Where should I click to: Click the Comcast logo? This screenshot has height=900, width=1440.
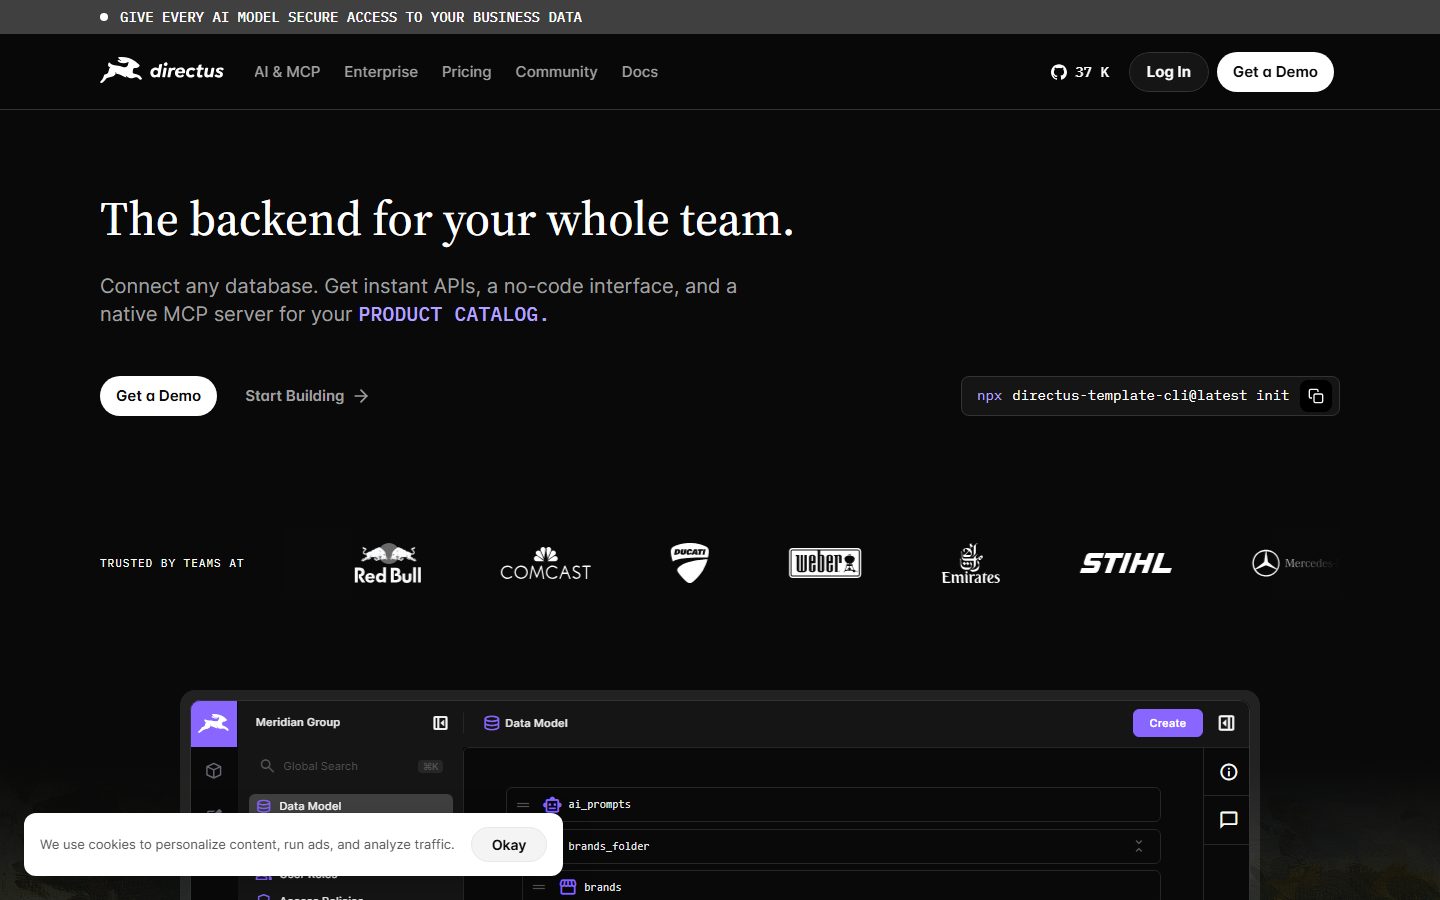tap(546, 564)
